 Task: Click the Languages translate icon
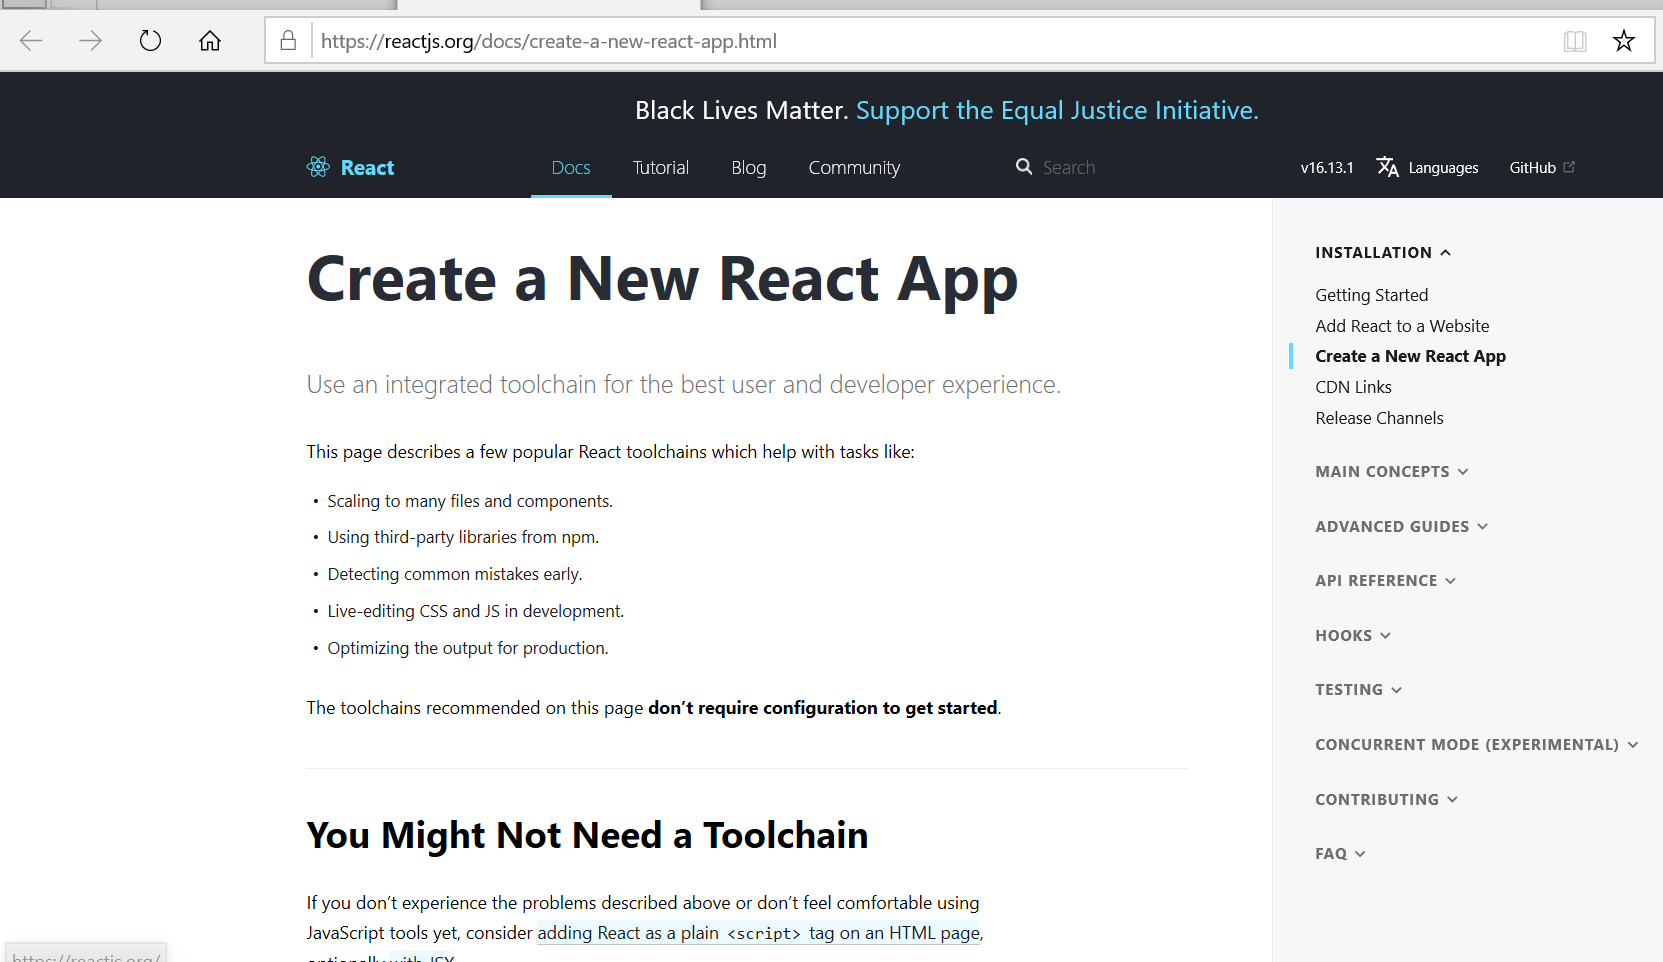pyautogui.click(x=1387, y=167)
